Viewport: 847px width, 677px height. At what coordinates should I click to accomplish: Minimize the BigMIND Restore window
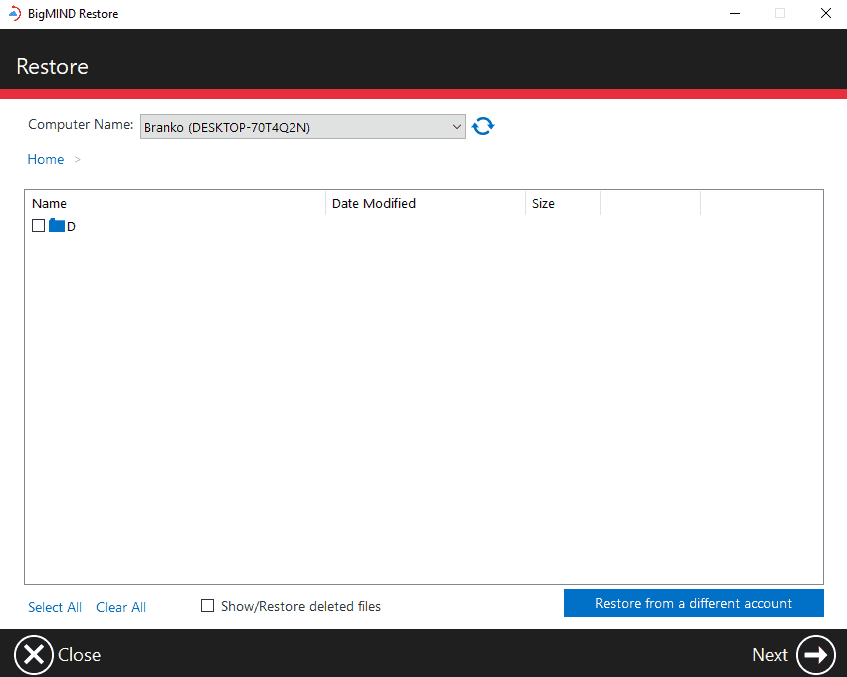(735, 14)
